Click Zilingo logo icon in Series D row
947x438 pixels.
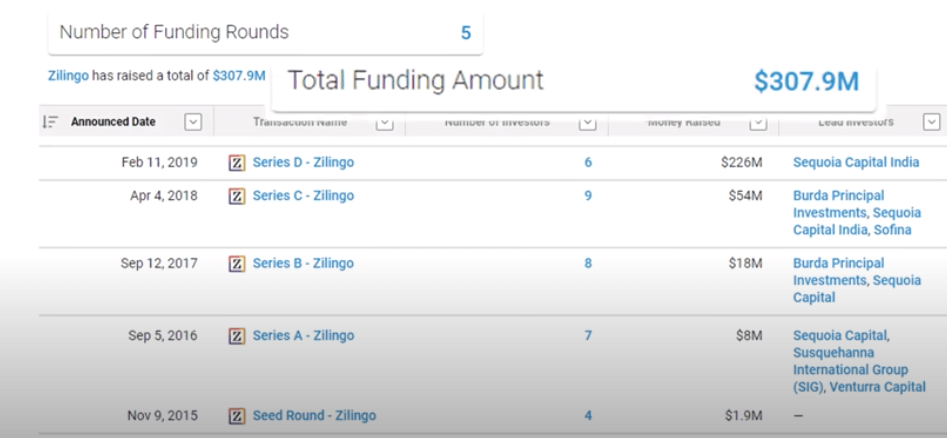click(237, 163)
